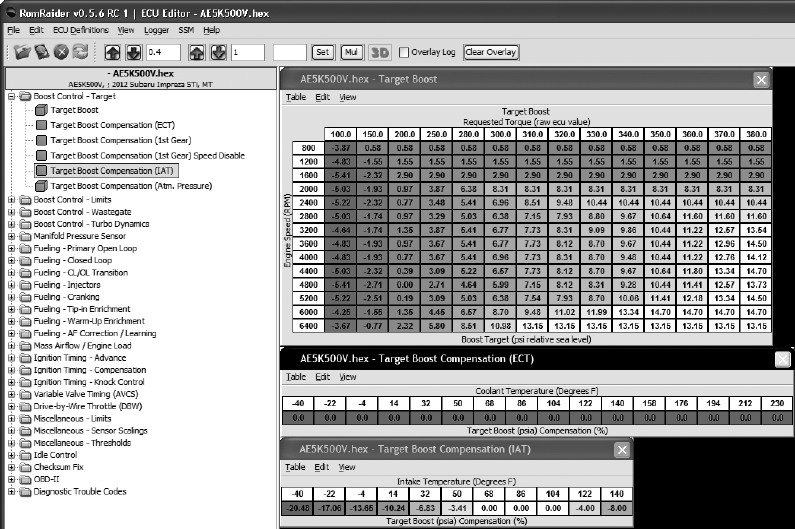Click the fine increment value field 0.4

pyautogui.click(x=163, y=52)
